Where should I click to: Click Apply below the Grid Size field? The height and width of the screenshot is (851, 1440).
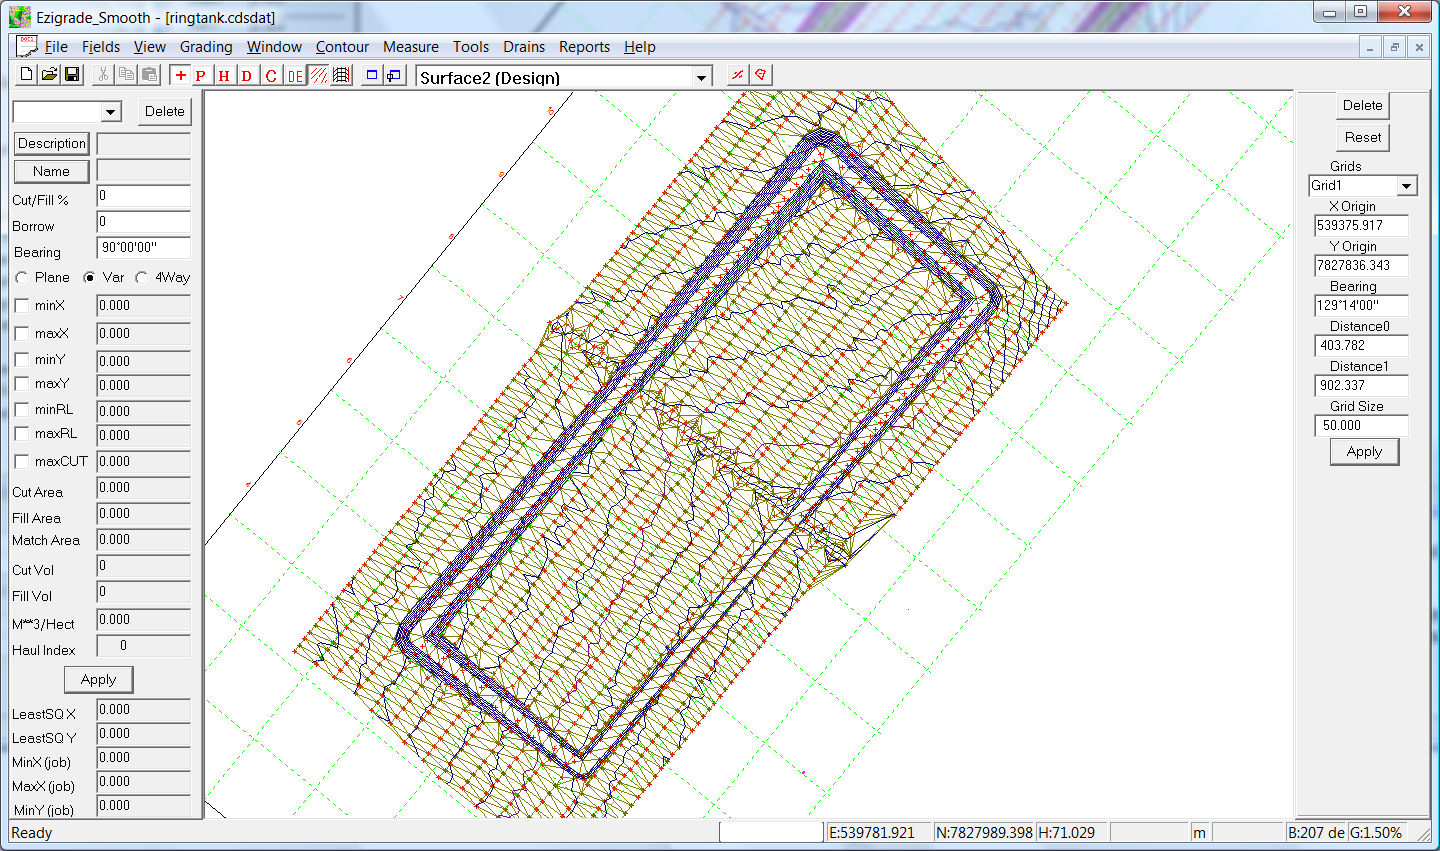point(1364,452)
